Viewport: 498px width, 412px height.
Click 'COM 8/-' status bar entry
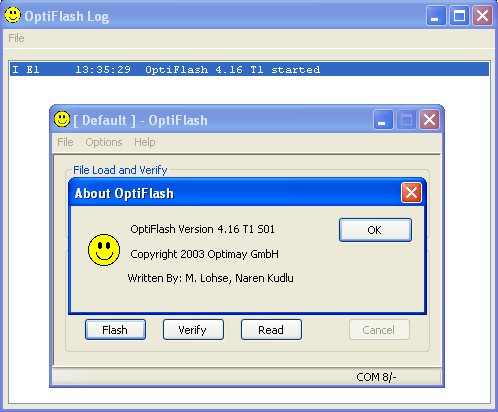tap(376, 377)
